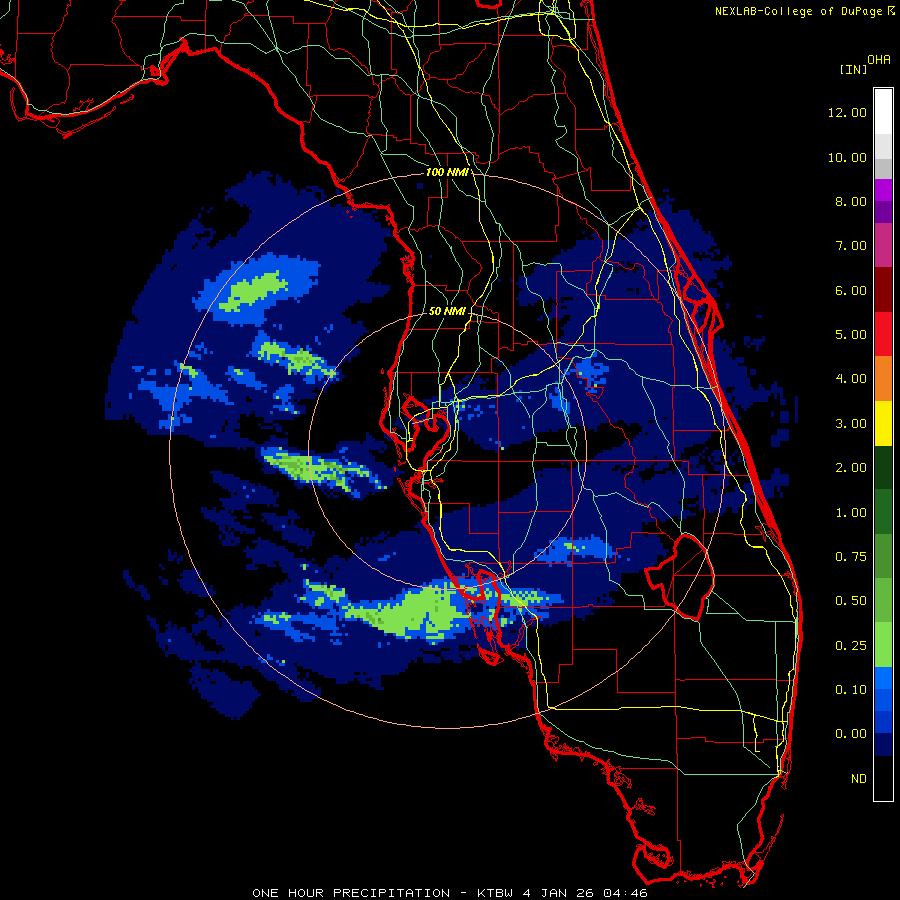Select the 1.00 legend value

[851, 513]
